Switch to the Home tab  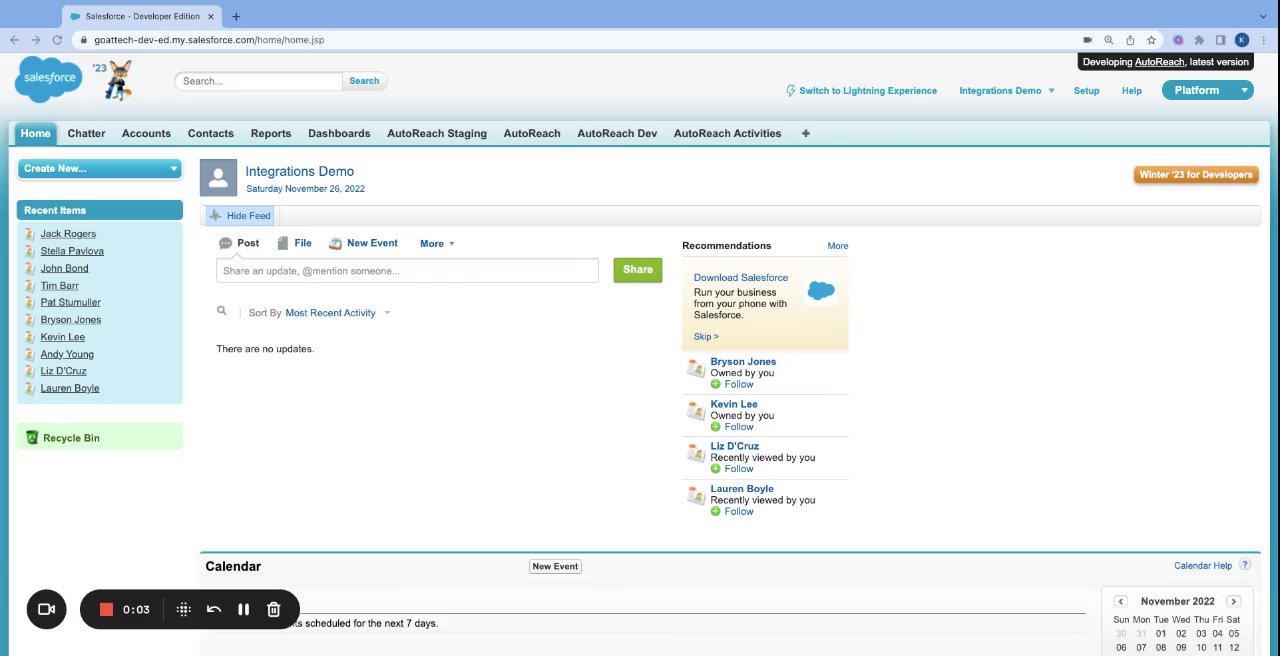pos(35,133)
